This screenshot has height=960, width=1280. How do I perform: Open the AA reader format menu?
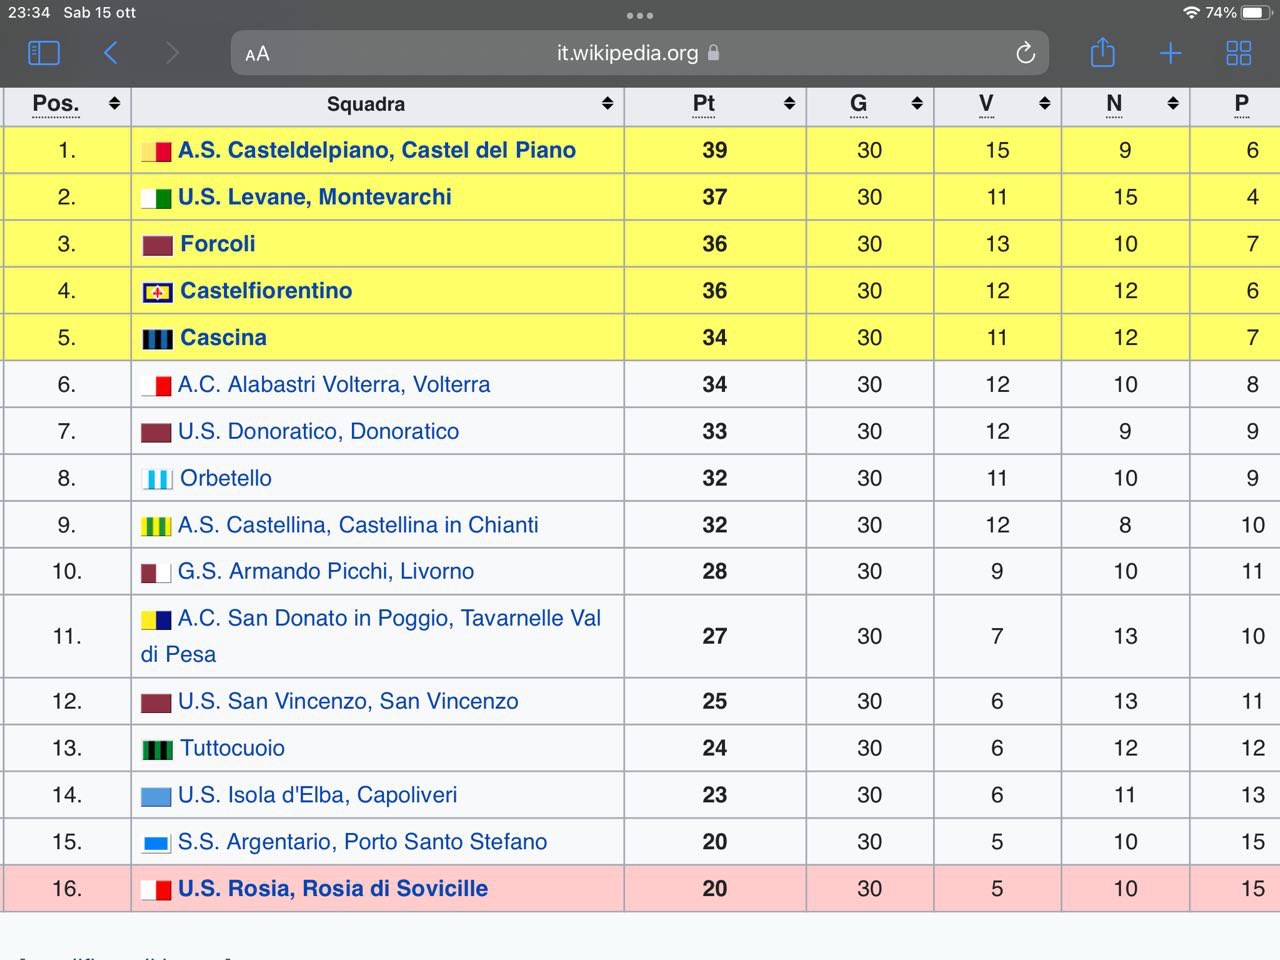[x=257, y=54]
